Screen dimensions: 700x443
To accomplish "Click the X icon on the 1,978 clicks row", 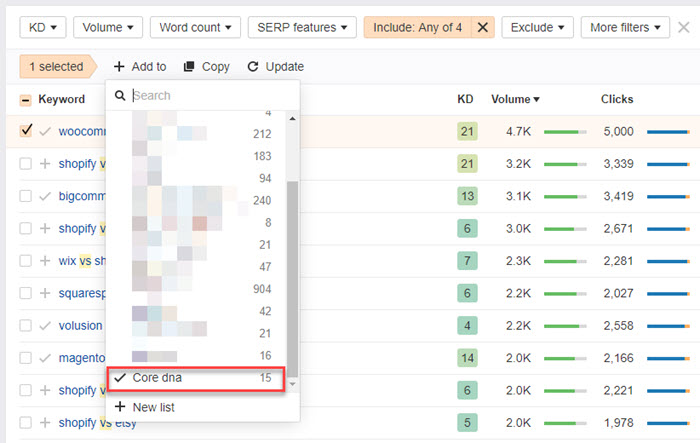I will (683, 423).
